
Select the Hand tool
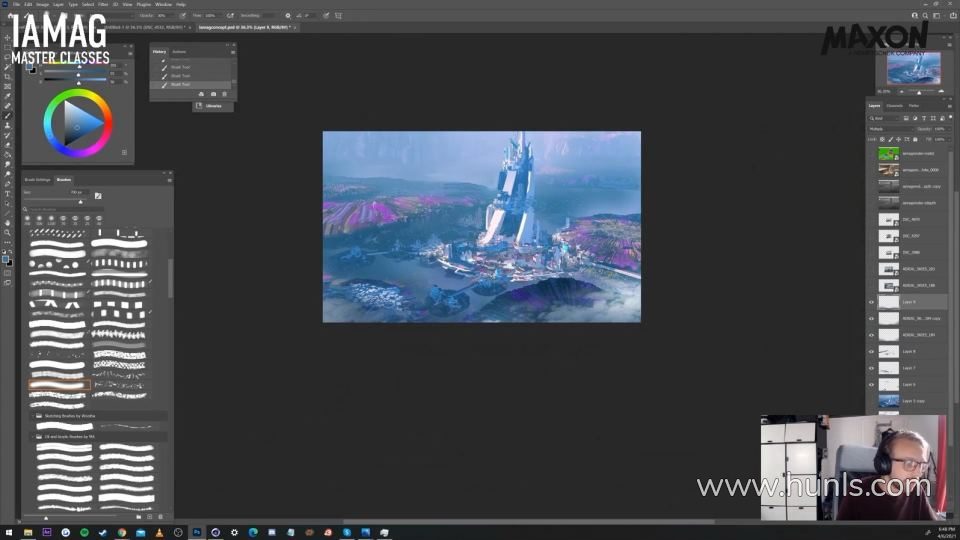click(7, 223)
